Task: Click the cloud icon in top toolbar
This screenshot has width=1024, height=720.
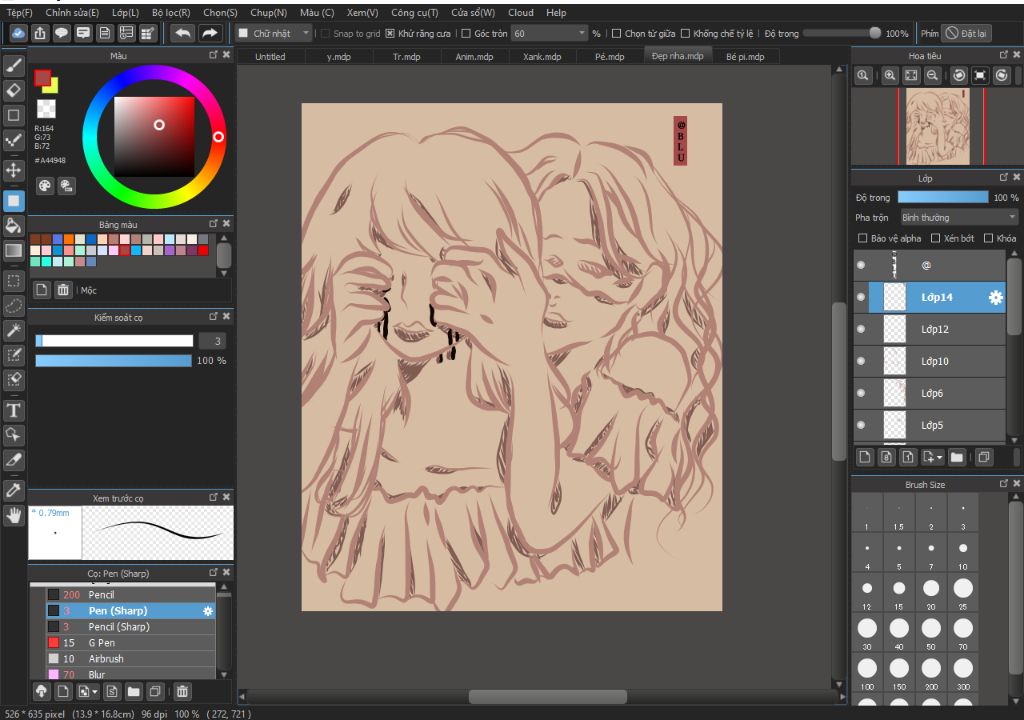Action: (x=18, y=33)
